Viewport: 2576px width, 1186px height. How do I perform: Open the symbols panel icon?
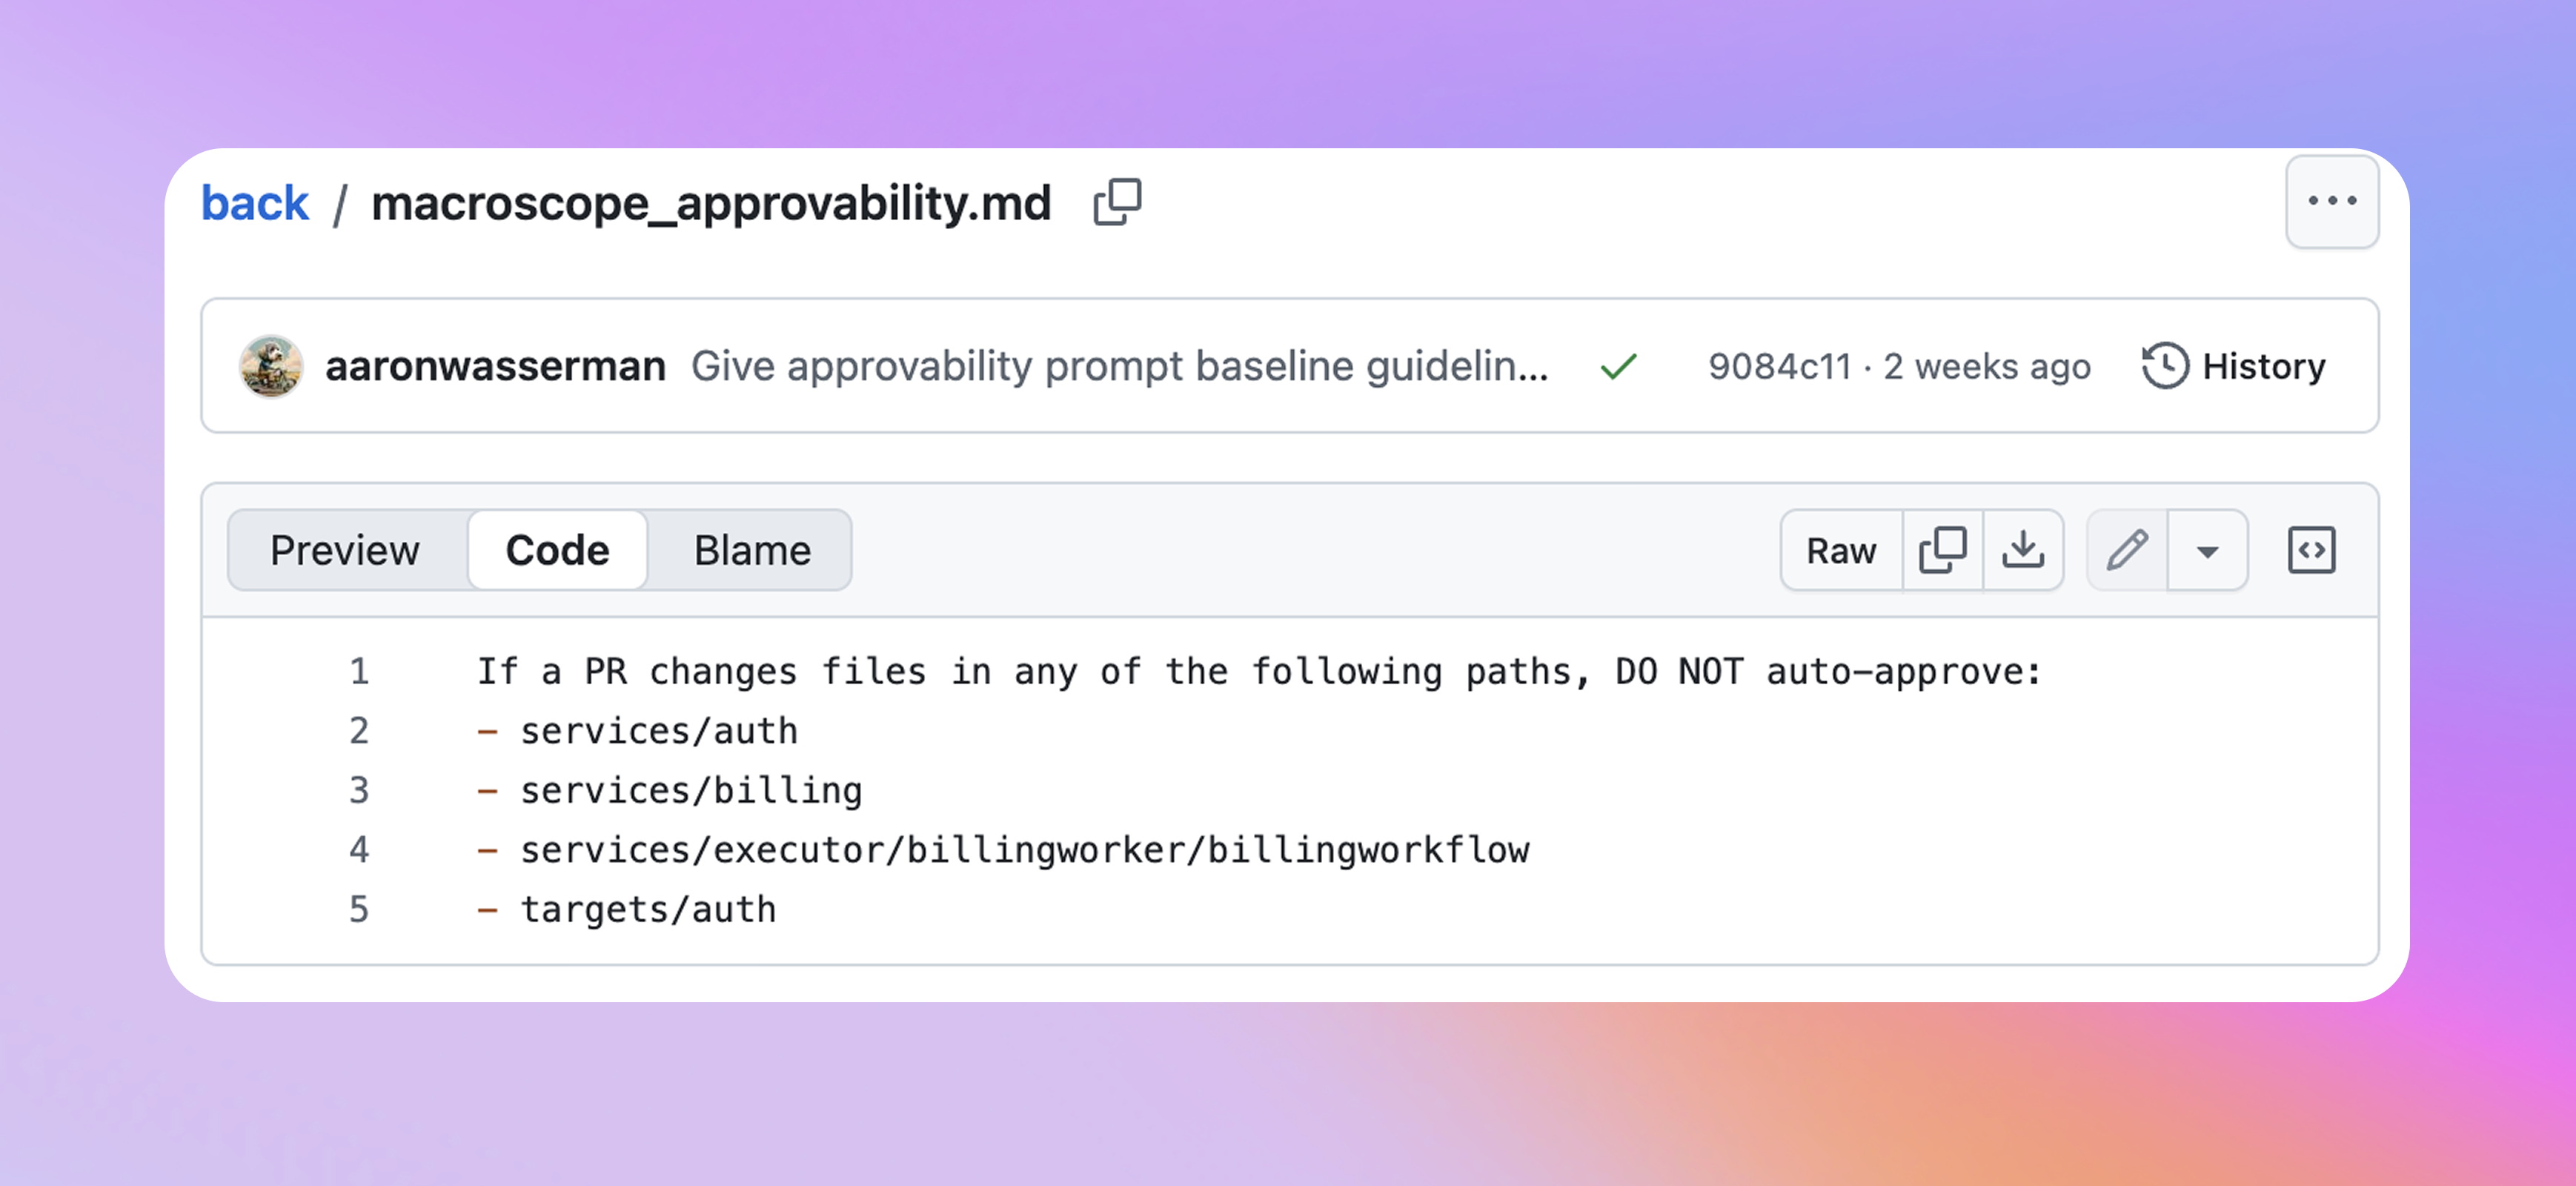[2311, 550]
